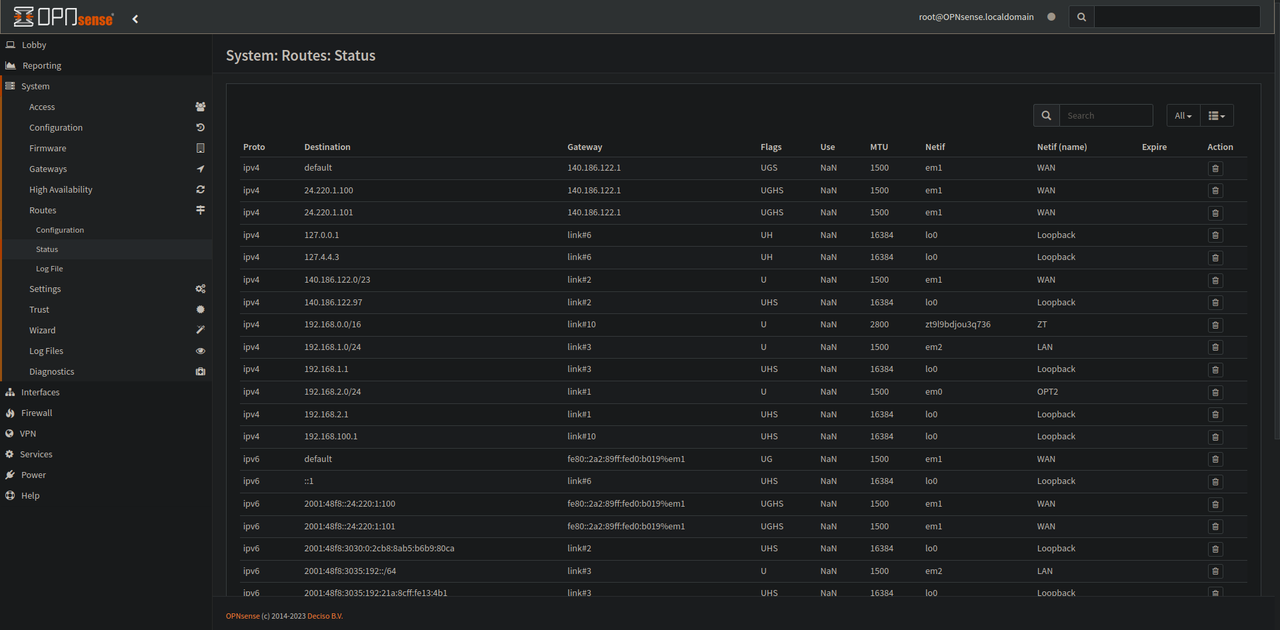Click the Deciso B.V. footer link

tap(325, 616)
